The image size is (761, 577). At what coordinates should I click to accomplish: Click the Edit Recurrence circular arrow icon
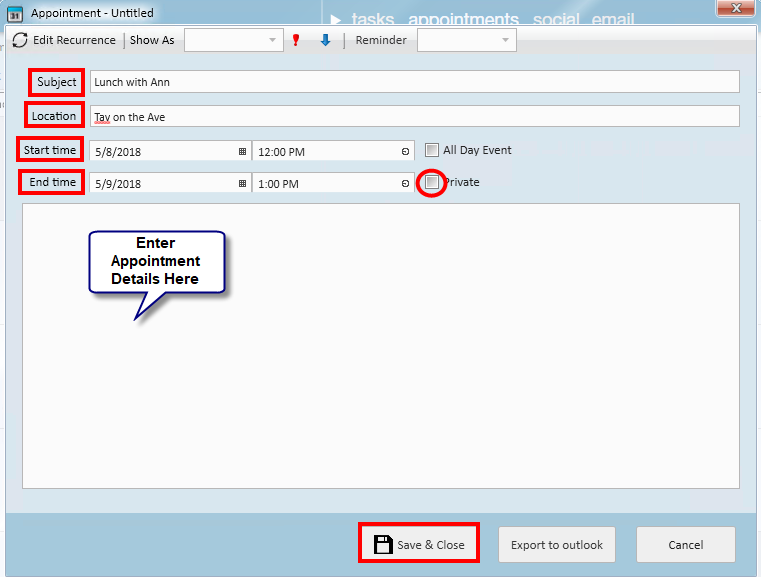tap(20, 40)
